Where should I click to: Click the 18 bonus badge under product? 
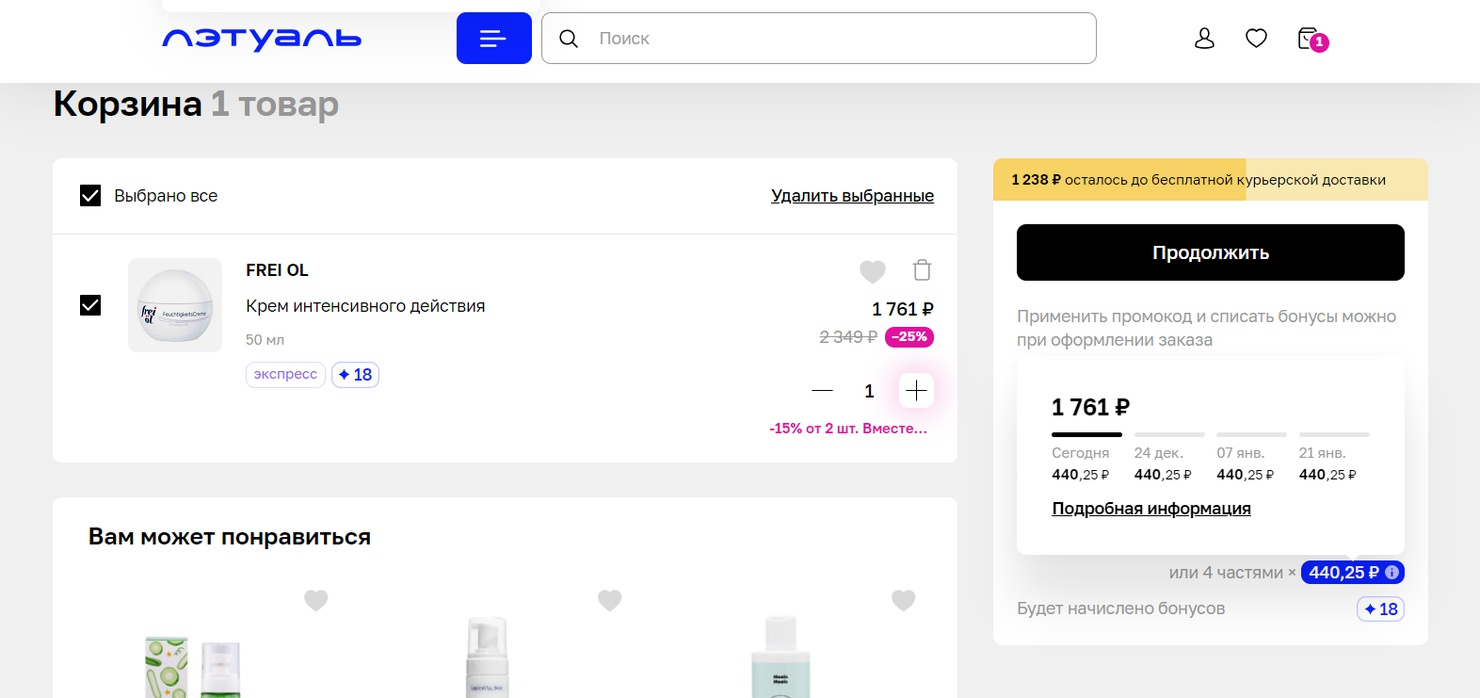pos(355,374)
